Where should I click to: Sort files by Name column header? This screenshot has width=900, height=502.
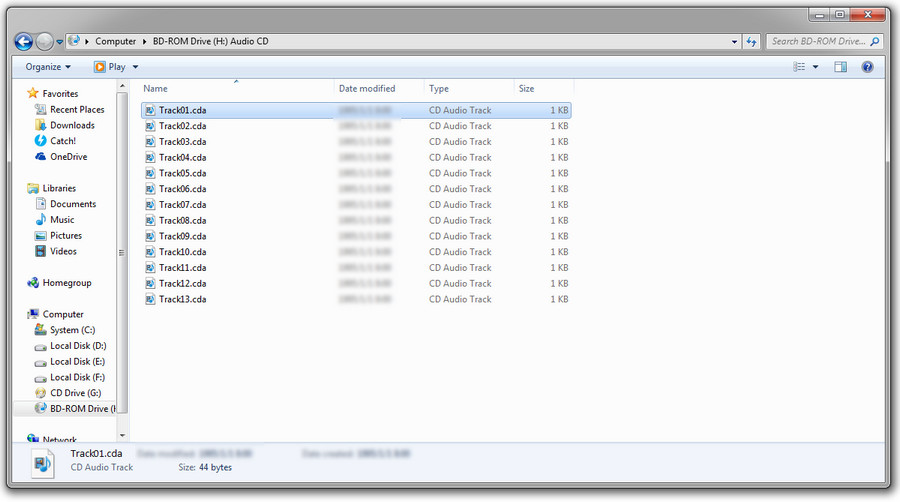coord(156,89)
